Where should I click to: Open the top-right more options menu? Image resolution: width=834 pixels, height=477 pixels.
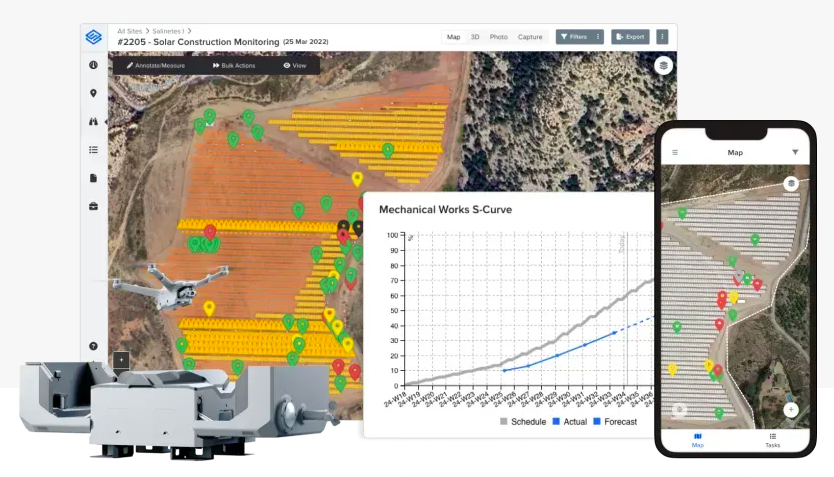tap(662, 37)
